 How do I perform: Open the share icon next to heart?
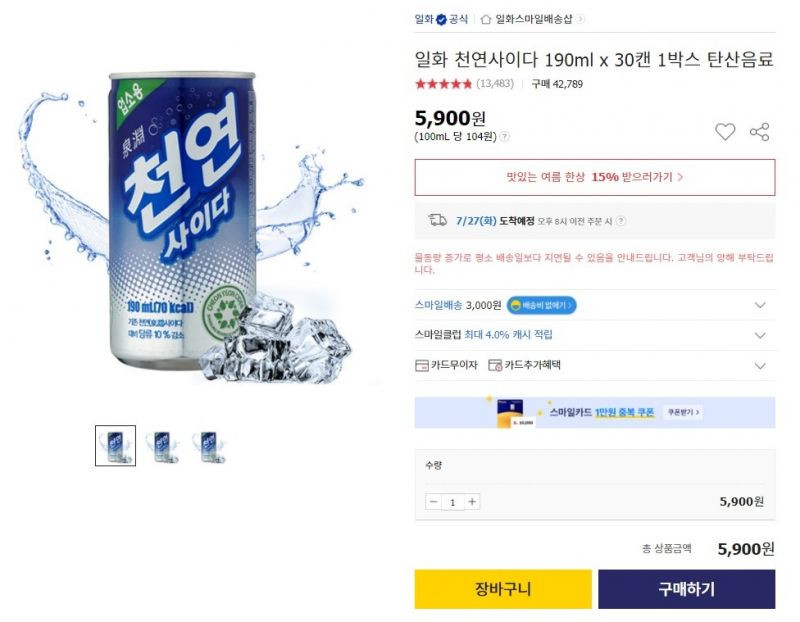tap(759, 132)
